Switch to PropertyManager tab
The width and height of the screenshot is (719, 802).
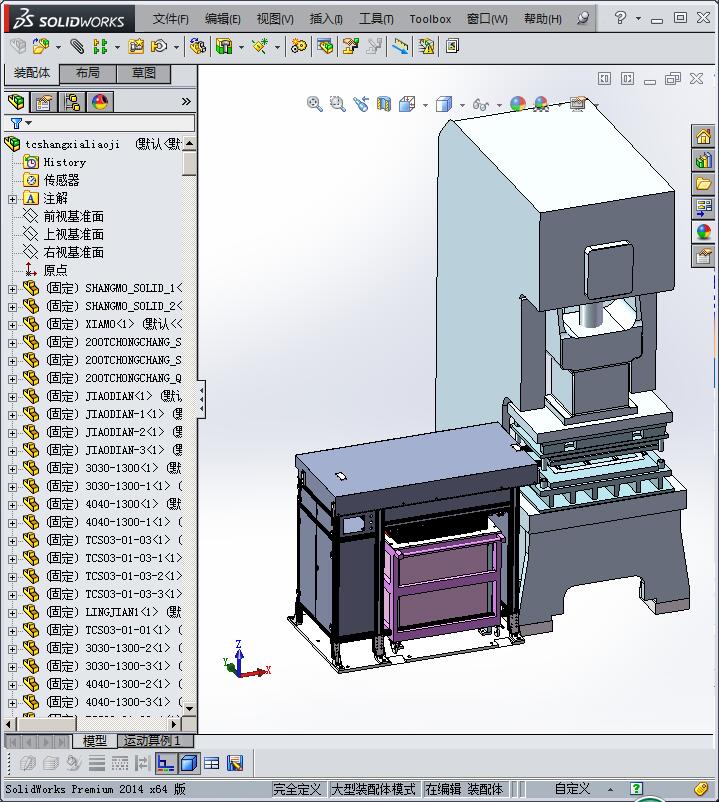click(44, 102)
